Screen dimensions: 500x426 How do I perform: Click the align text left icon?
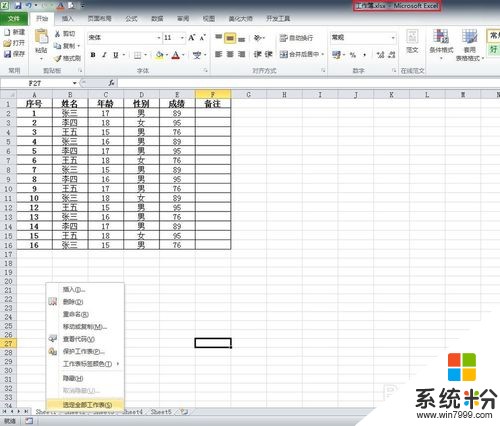218,54
